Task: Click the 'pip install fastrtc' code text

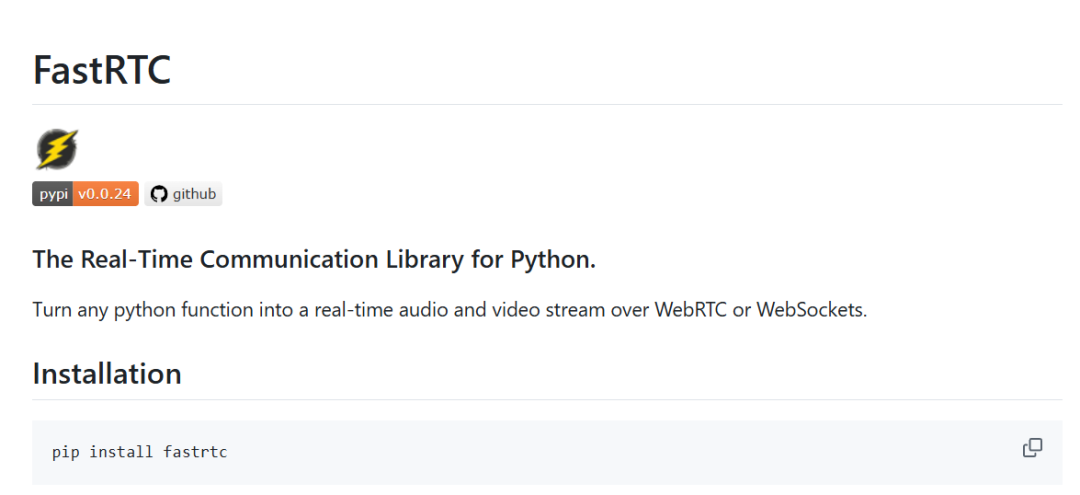Action: pyautogui.click(x=139, y=452)
